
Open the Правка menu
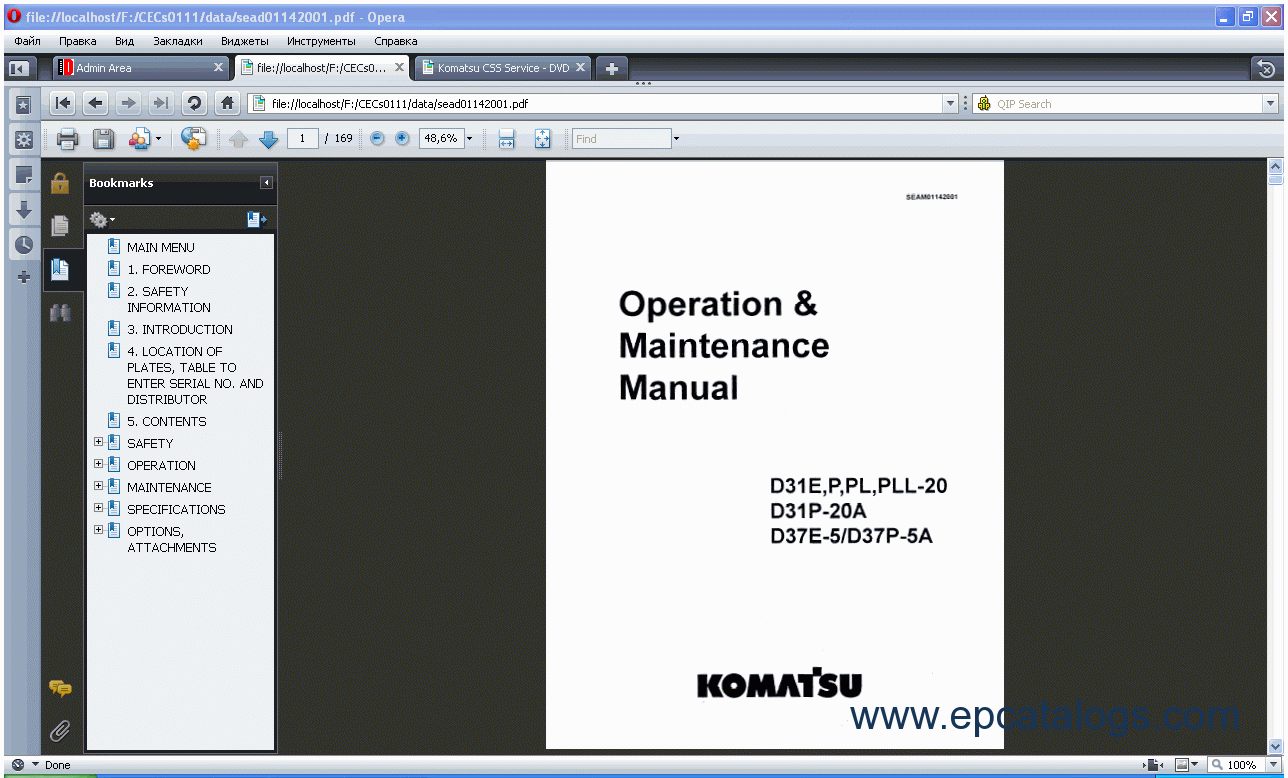(x=77, y=41)
